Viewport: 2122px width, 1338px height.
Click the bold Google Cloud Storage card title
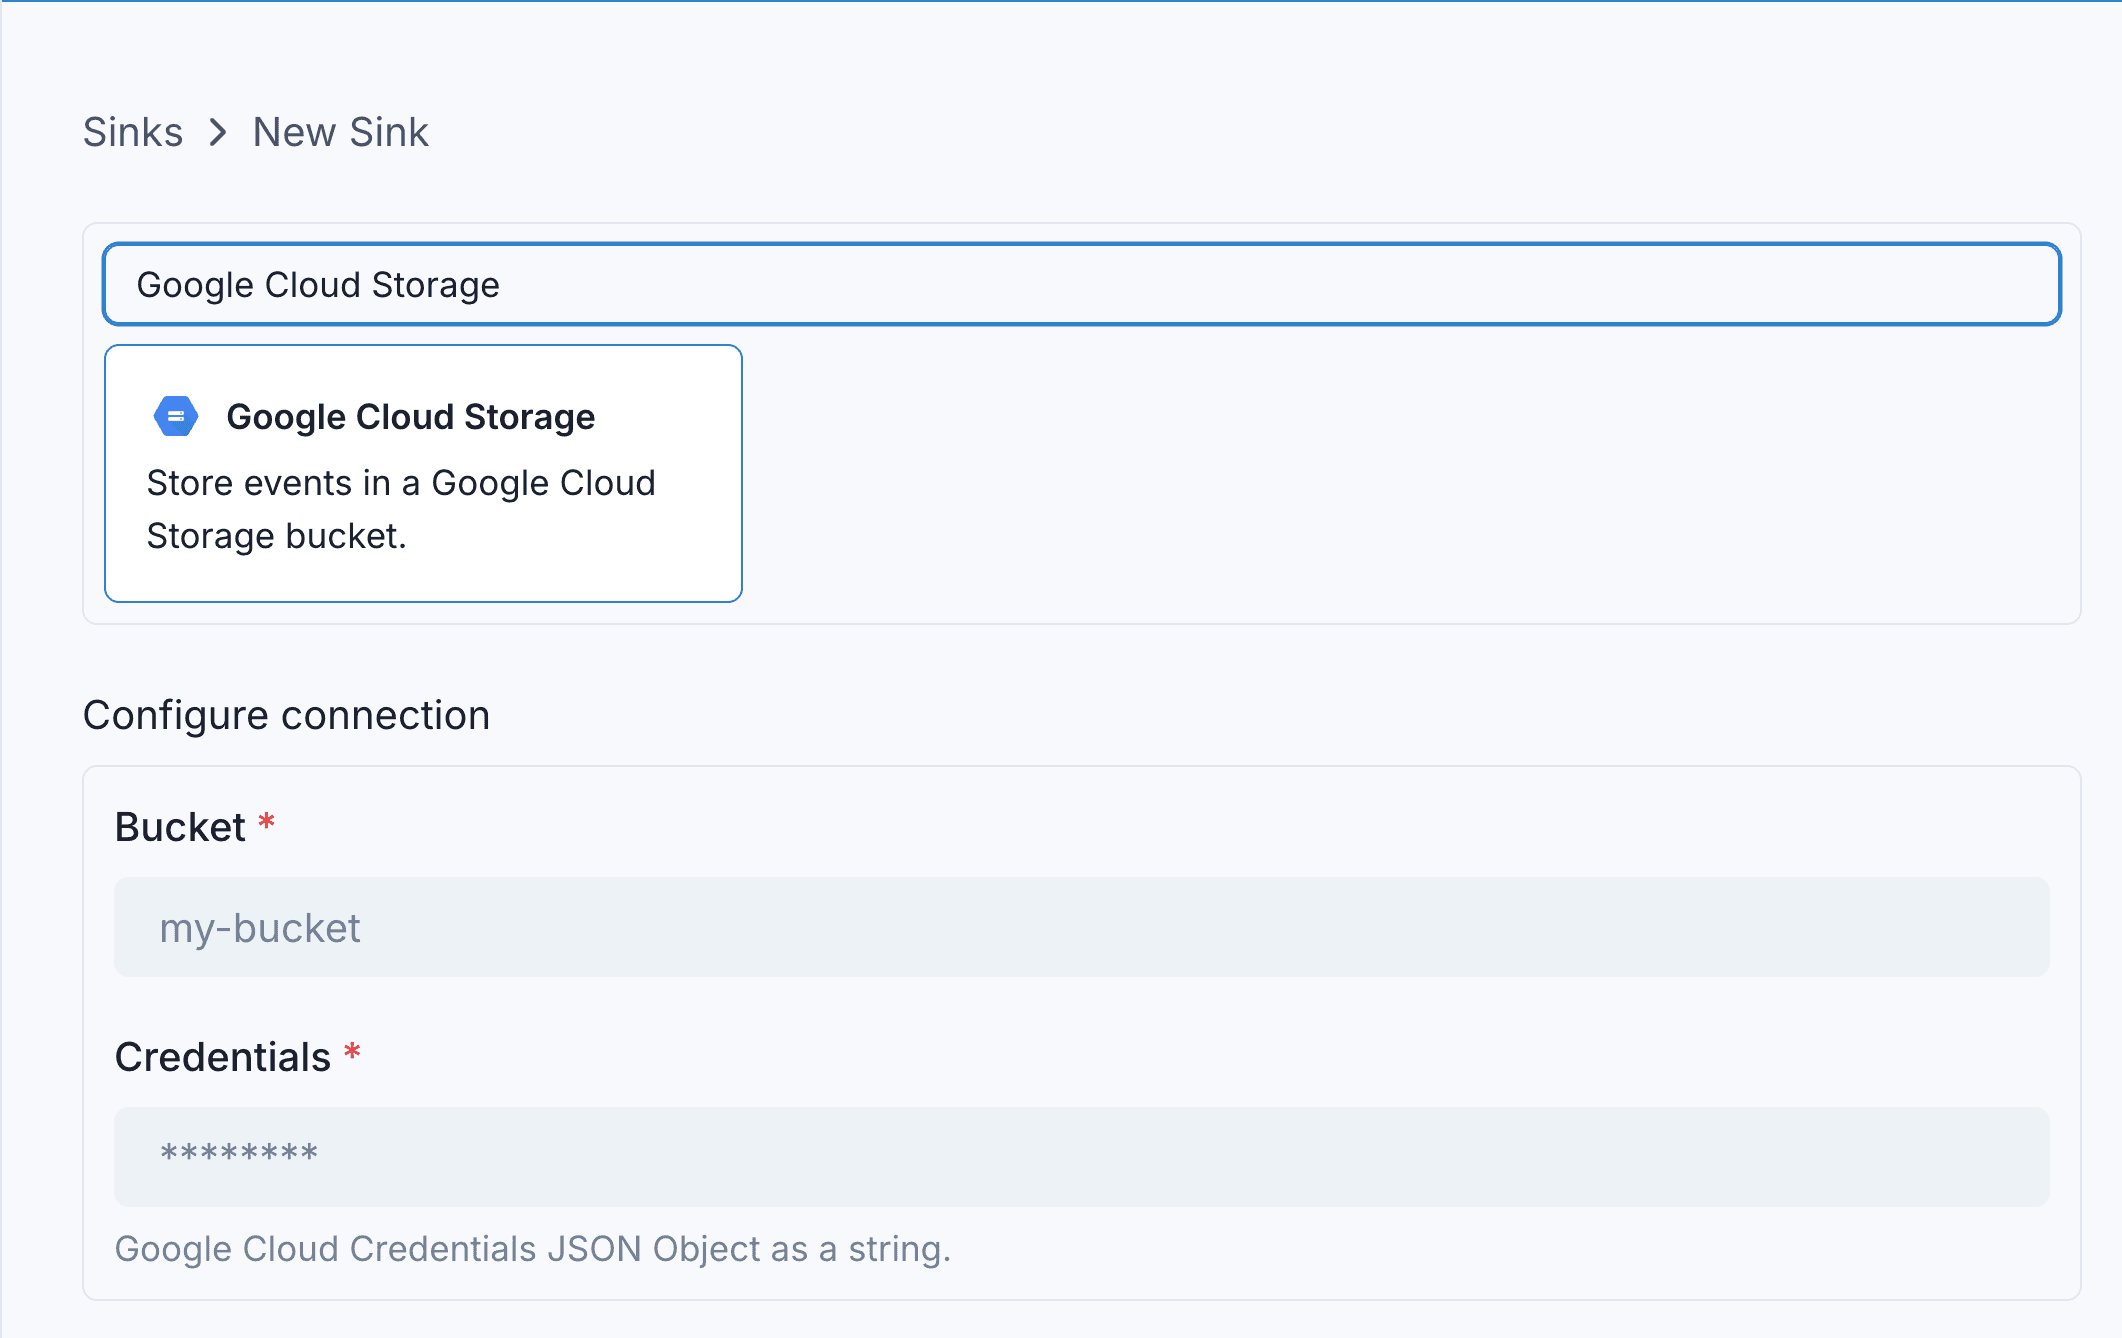click(410, 416)
